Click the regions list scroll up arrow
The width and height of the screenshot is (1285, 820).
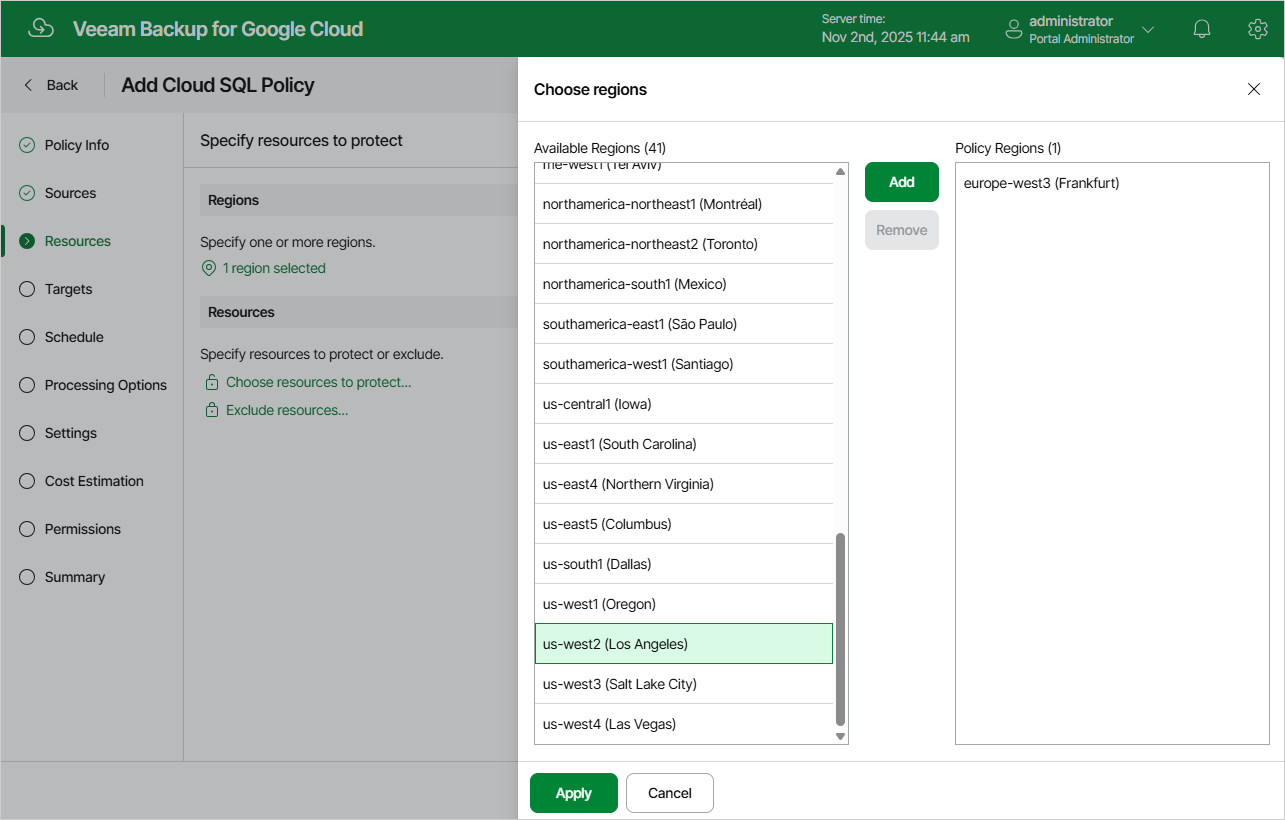[x=841, y=172]
